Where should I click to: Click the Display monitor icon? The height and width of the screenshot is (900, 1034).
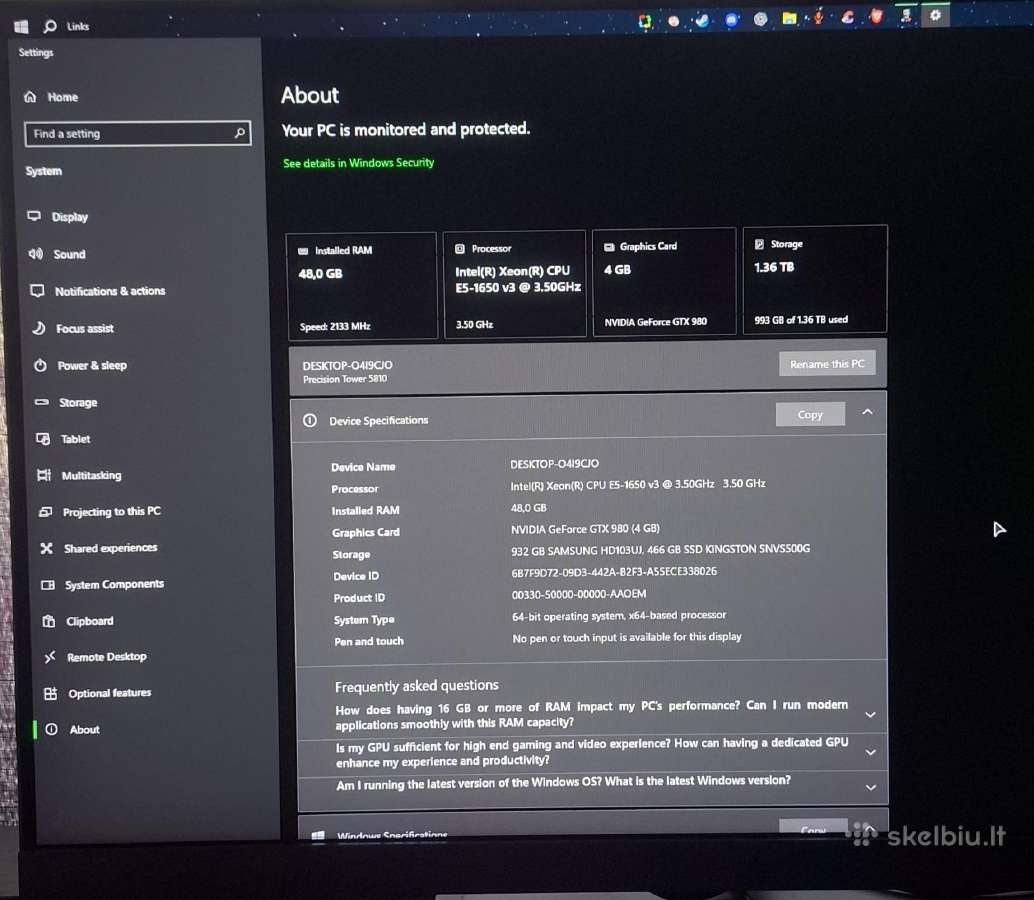pyautogui.click(x=34, y=216)
